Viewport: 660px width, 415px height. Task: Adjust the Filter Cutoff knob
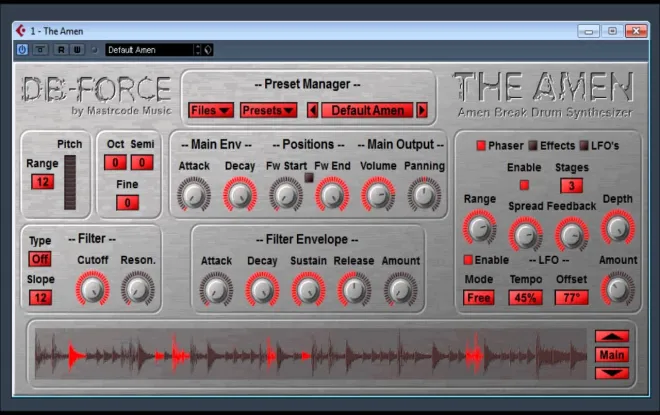93,288
